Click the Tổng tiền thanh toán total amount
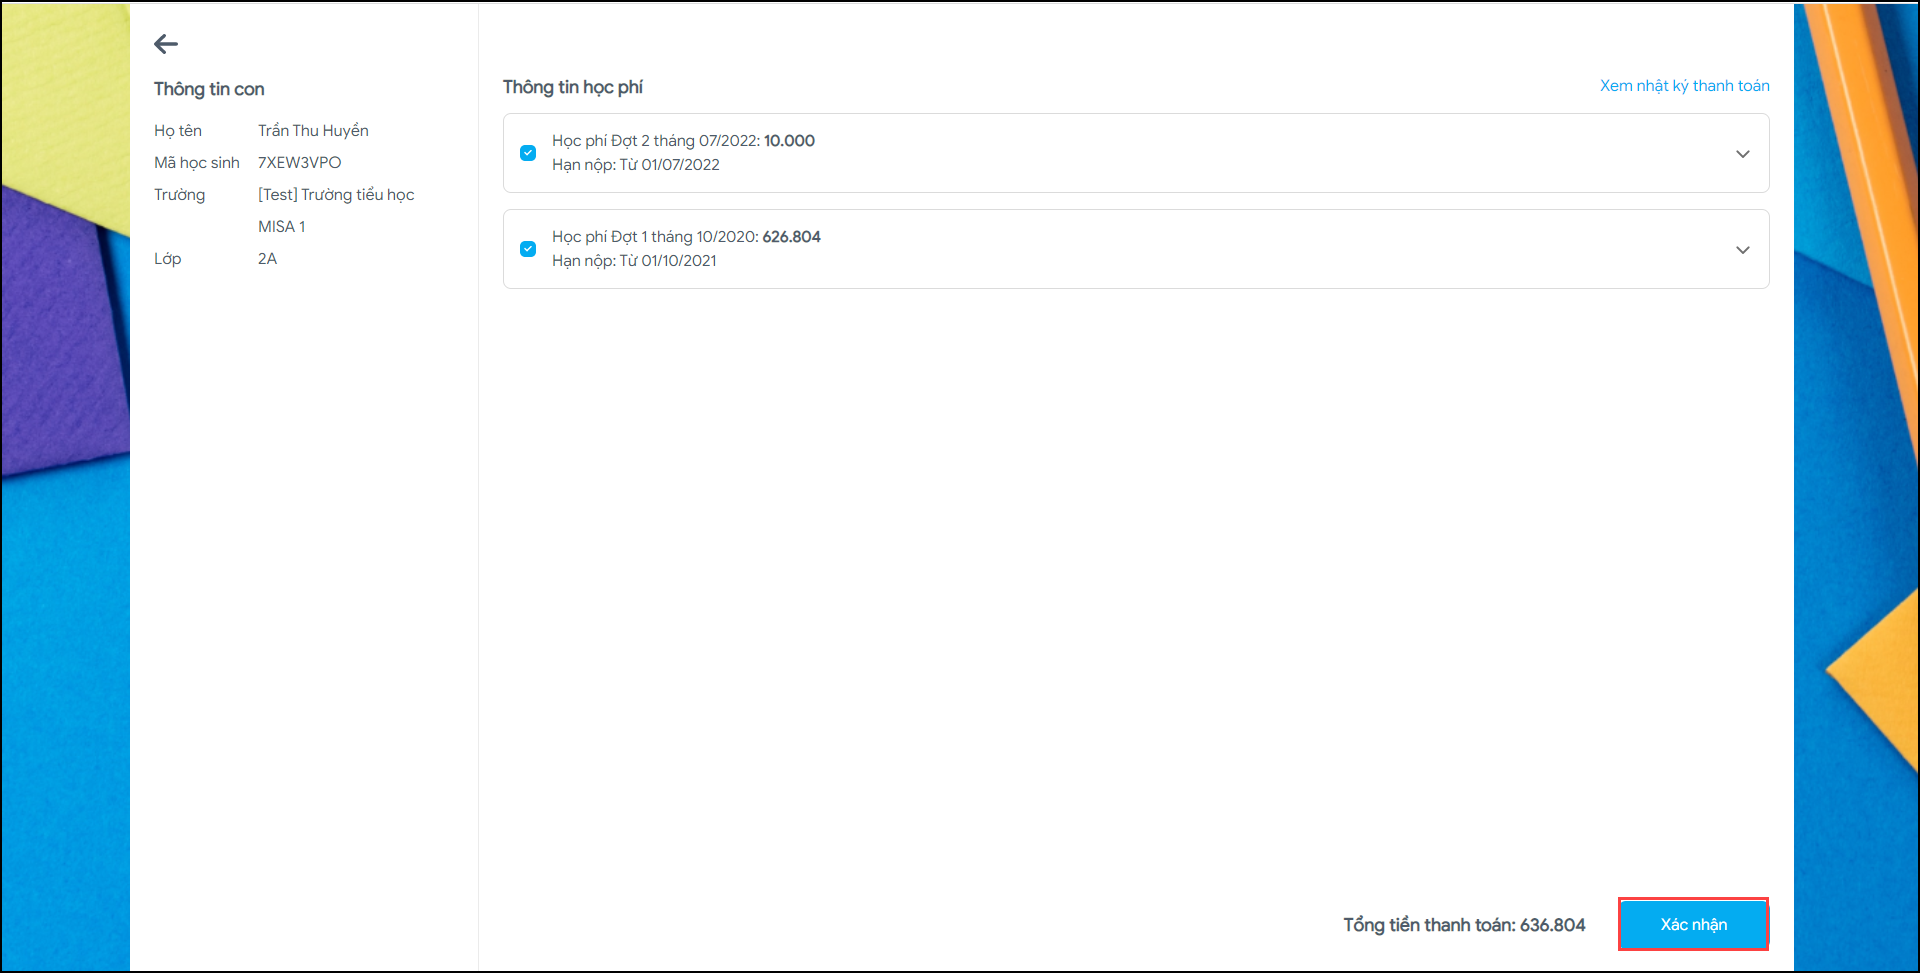 [1464, 925]
